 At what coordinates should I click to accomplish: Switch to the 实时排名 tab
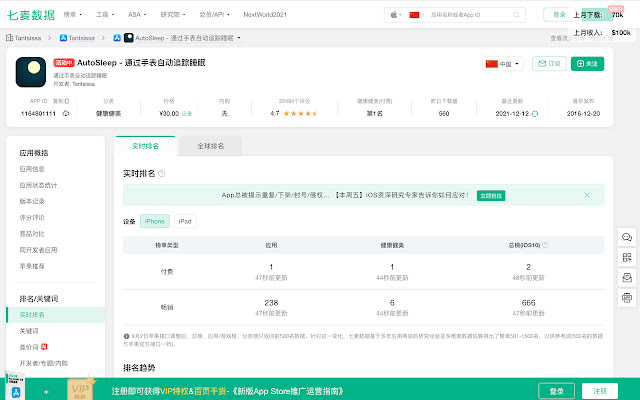click(x=145, y=146)
